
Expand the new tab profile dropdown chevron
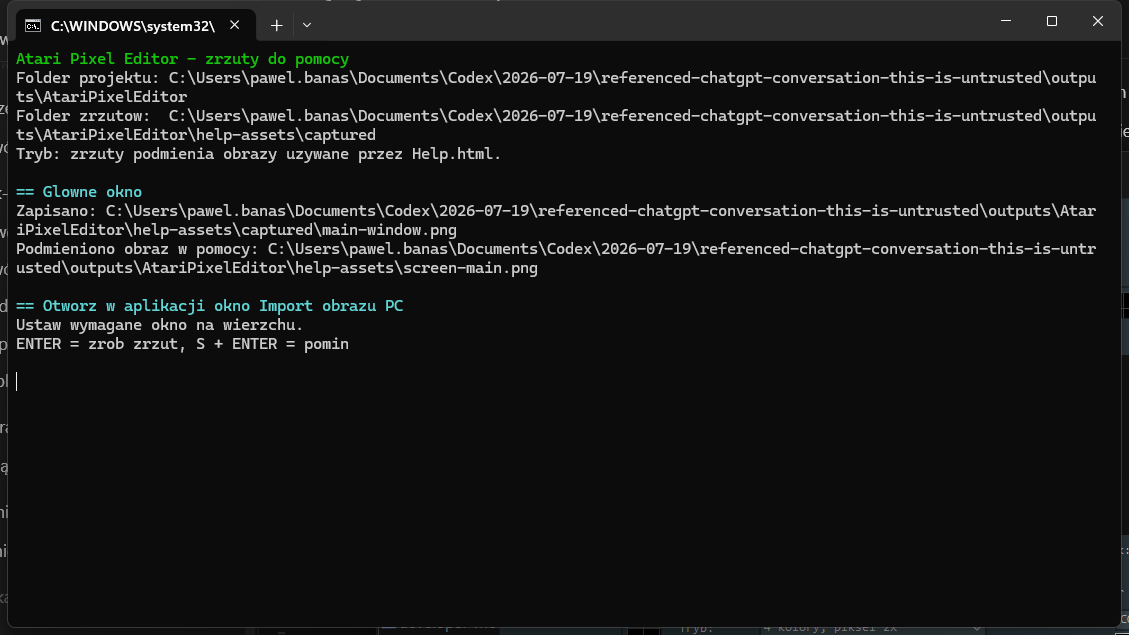pos(307,25)
